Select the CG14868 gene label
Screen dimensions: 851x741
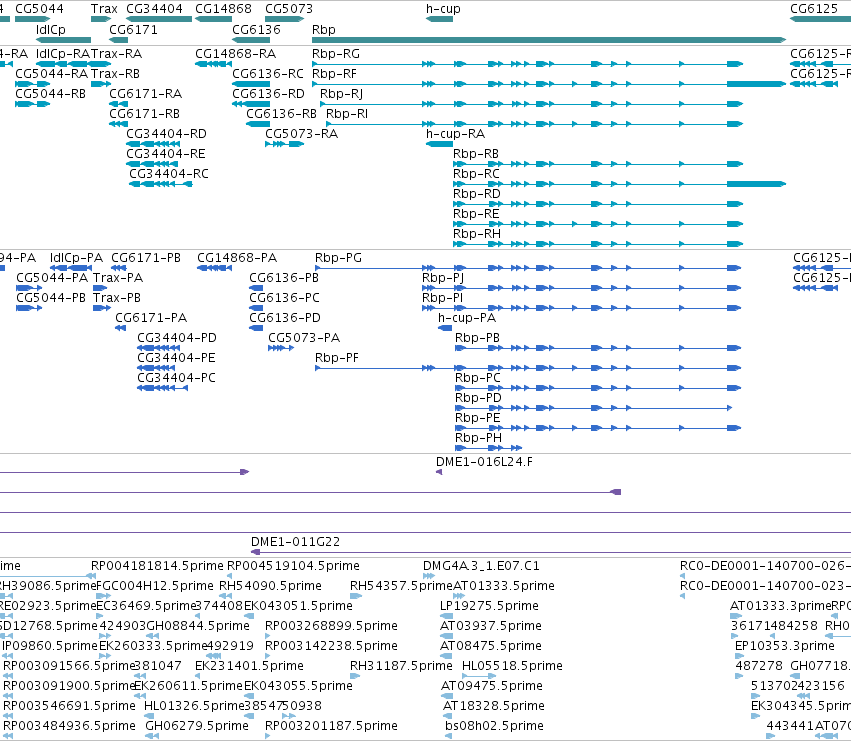[x=223, y=9]
